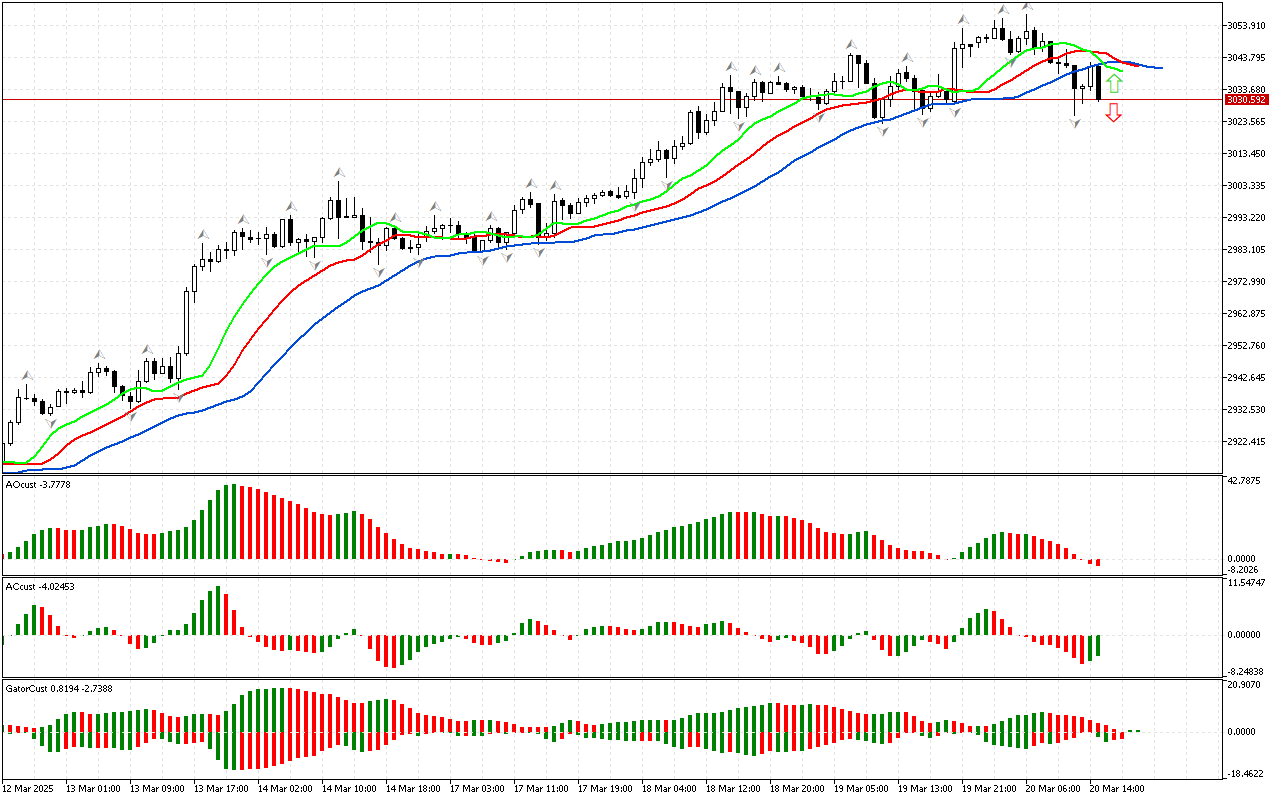Click the 19 Mar 13:00 time label

927,788
